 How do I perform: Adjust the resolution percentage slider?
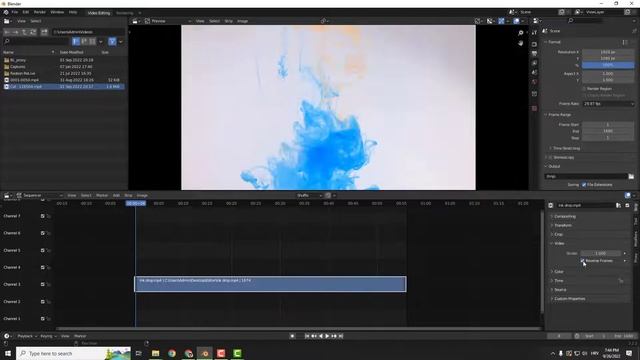point(608,65)
